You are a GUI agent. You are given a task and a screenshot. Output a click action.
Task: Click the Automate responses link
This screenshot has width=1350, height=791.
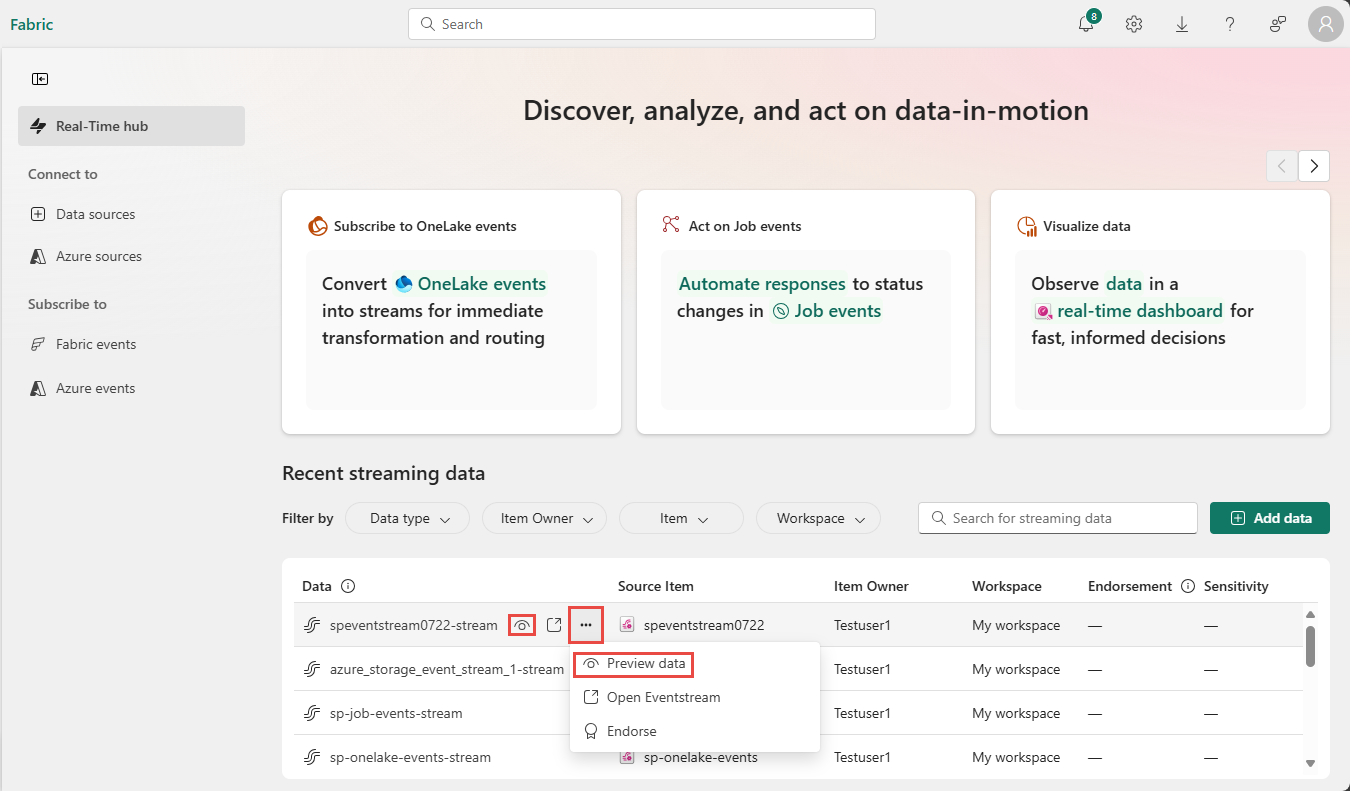[762, 284]
